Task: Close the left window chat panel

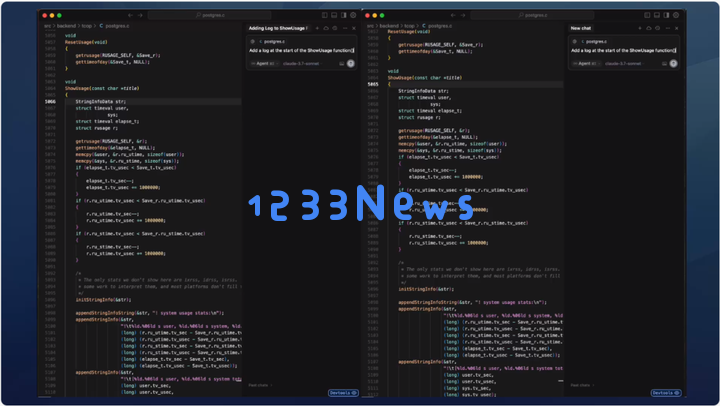Action: (354, 28)
